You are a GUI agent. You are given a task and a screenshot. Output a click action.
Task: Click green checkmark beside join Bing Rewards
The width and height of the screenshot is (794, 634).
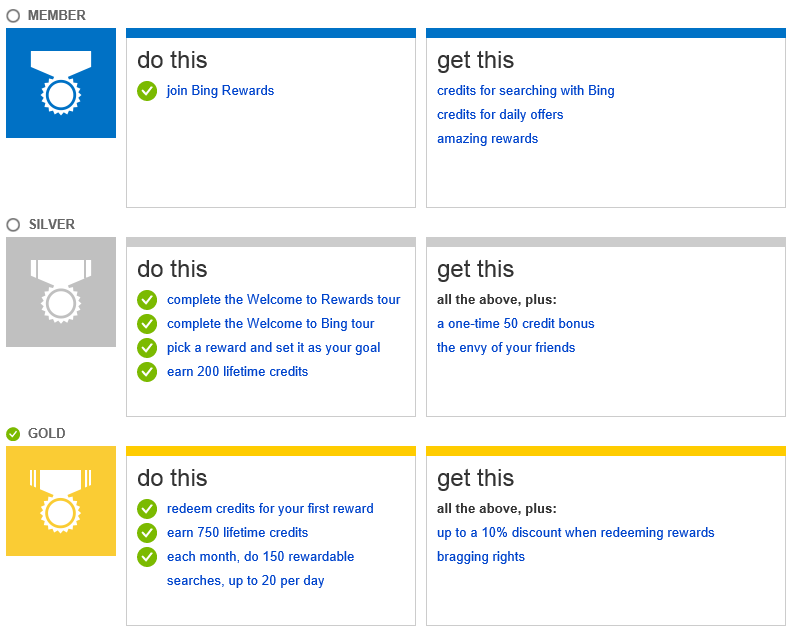tap(147, 91)
